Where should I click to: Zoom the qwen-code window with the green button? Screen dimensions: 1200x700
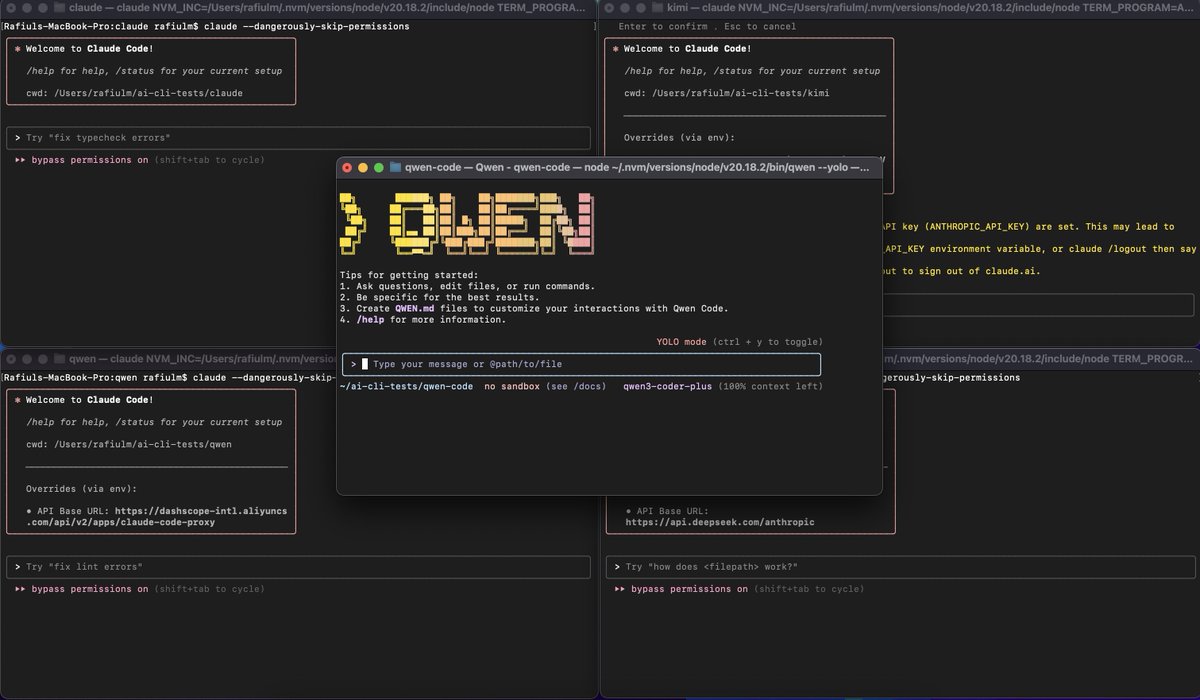379,167
